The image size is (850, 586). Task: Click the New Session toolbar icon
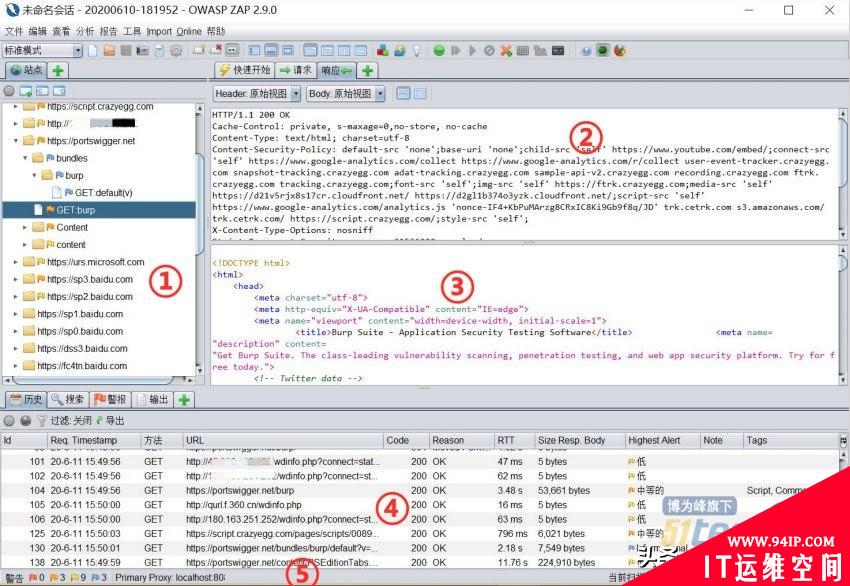(x=93, y=50)
